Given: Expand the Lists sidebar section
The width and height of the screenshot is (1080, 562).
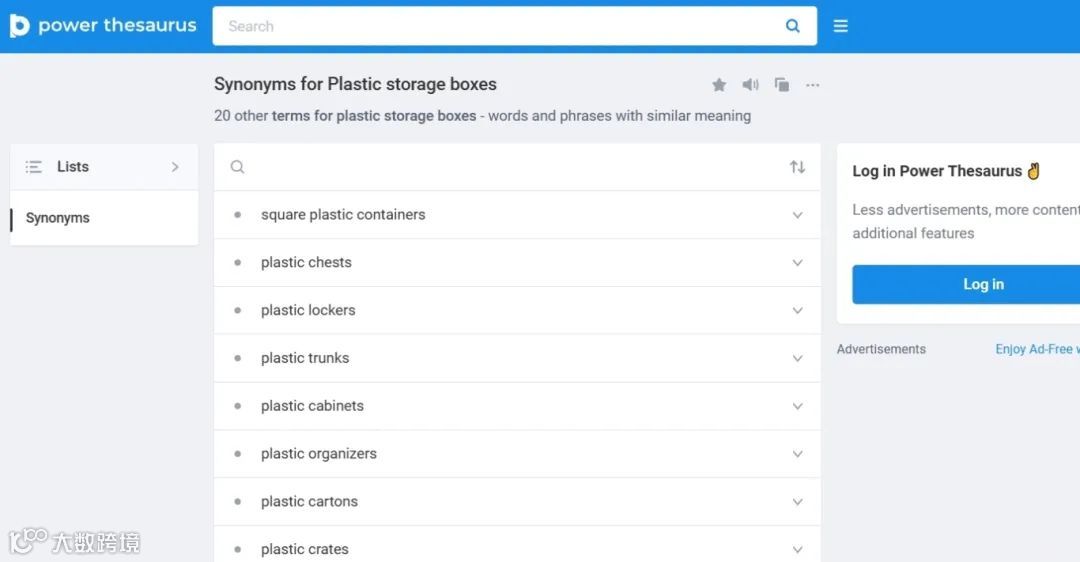Looking at the screenshot, I should (x=175, y=167).
